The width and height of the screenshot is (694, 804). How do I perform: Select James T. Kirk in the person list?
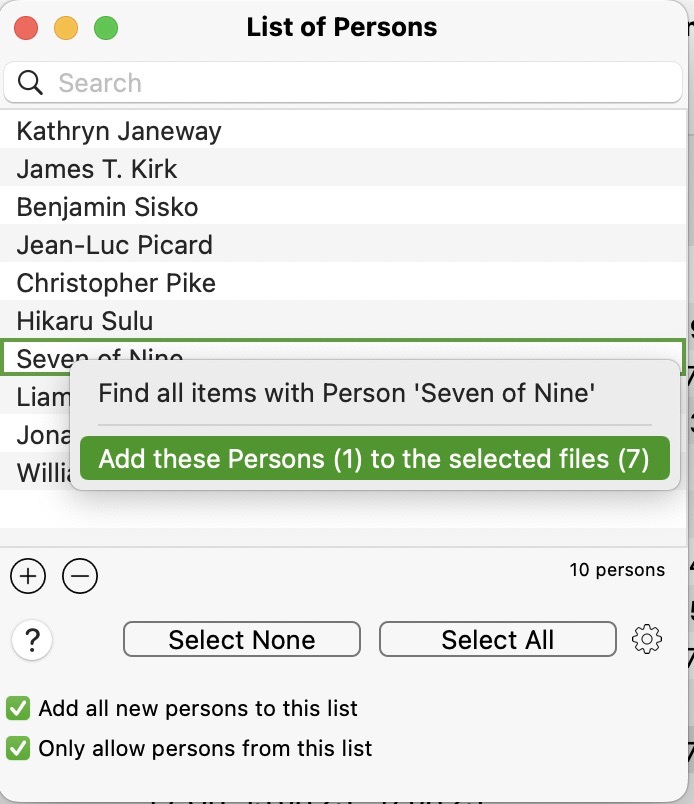(95, 169)
